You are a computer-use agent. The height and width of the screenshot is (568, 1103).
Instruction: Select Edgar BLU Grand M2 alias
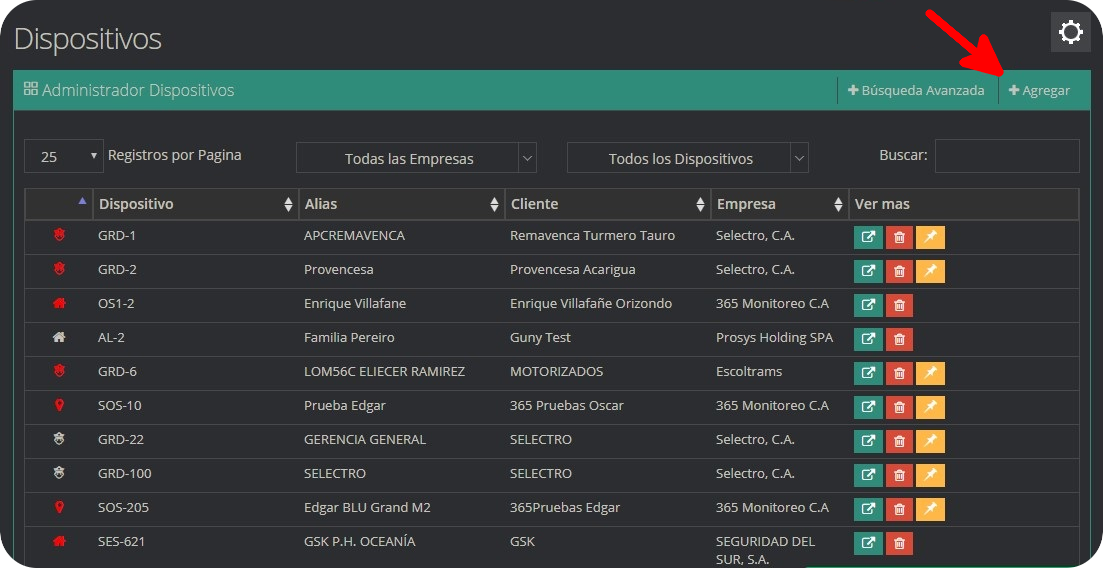point(367,507)
